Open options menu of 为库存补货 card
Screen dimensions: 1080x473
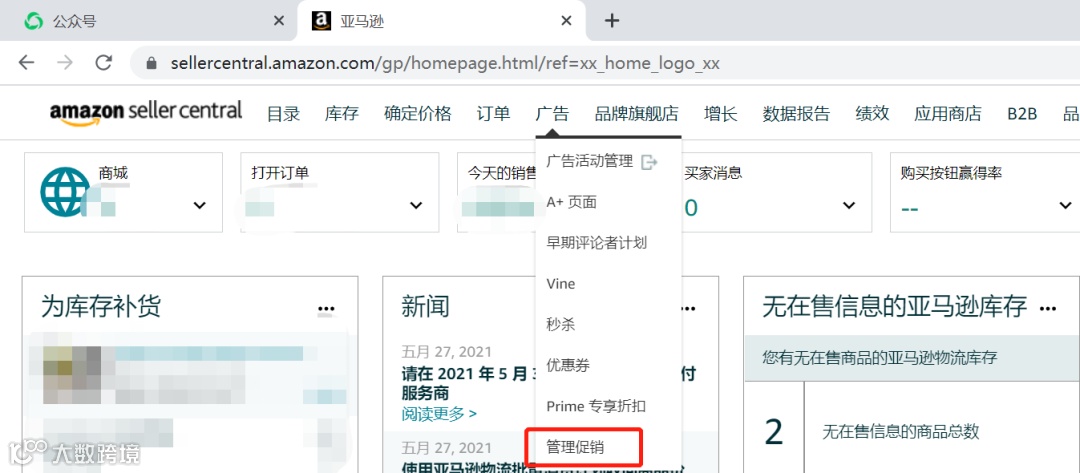[326, 309]
